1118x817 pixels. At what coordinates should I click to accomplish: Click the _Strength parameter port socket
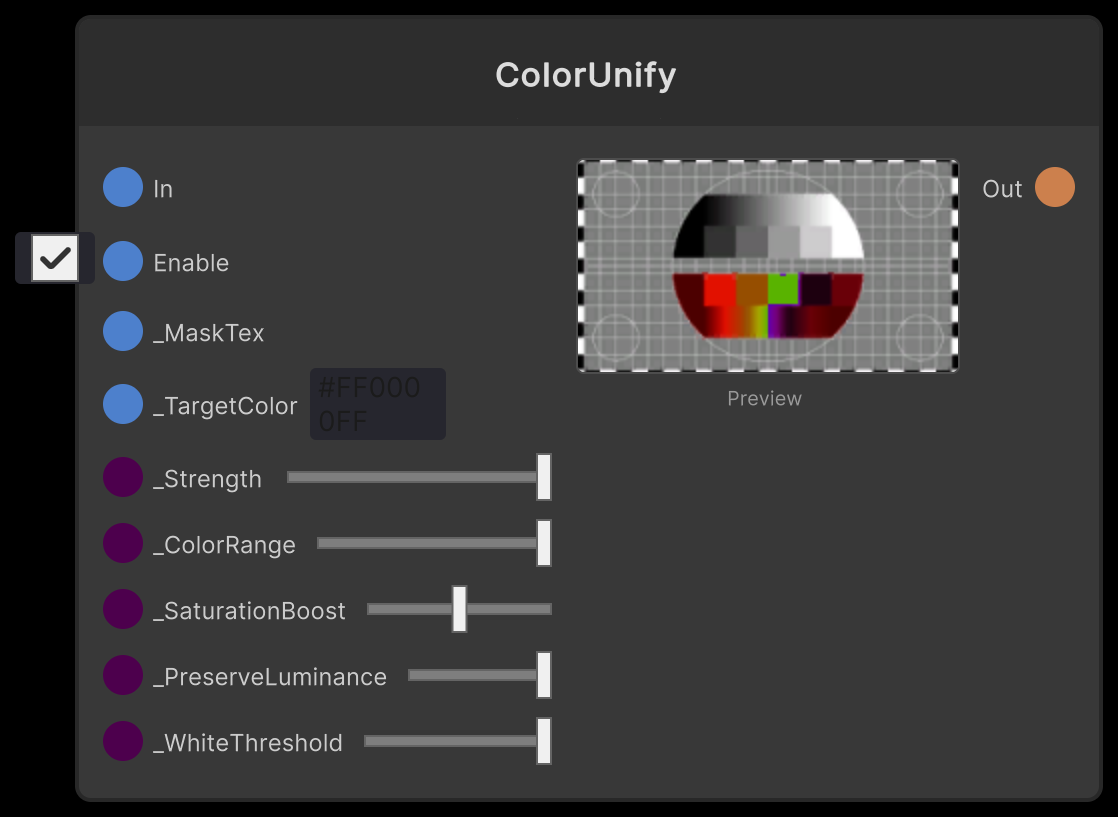[x=123, y=477]
